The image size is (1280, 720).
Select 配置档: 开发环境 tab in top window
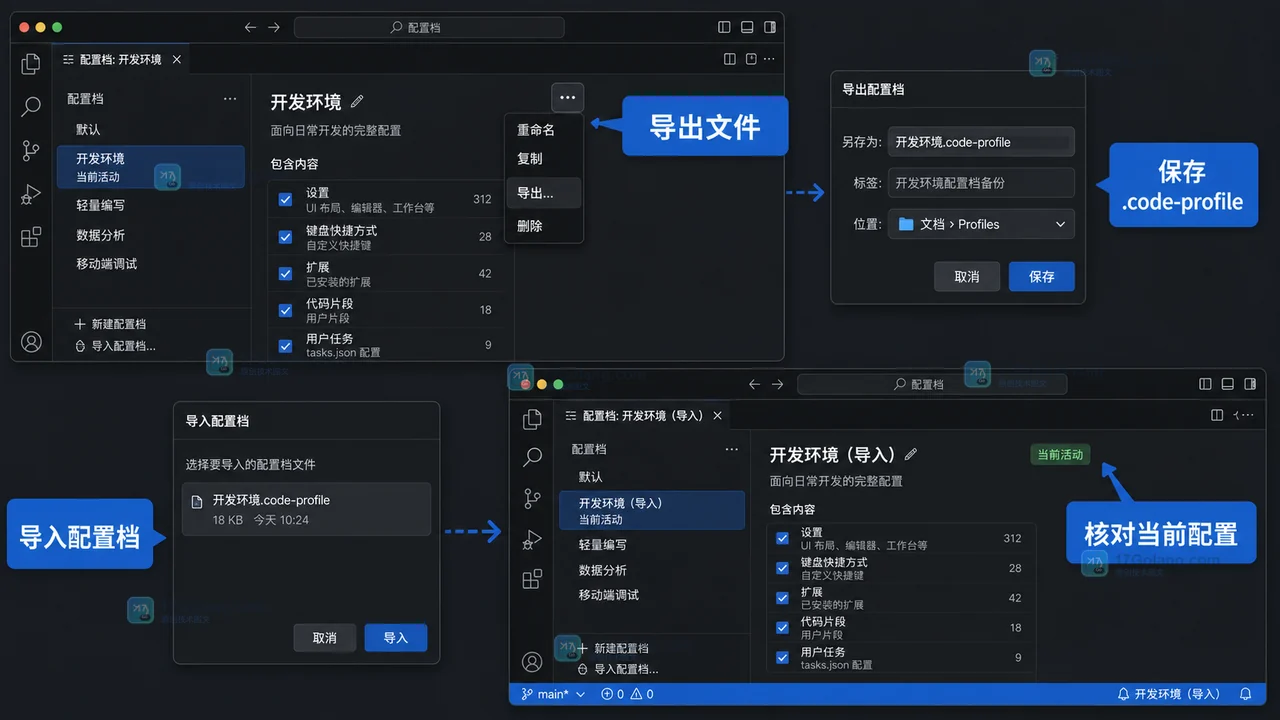(x=120, y=60)
